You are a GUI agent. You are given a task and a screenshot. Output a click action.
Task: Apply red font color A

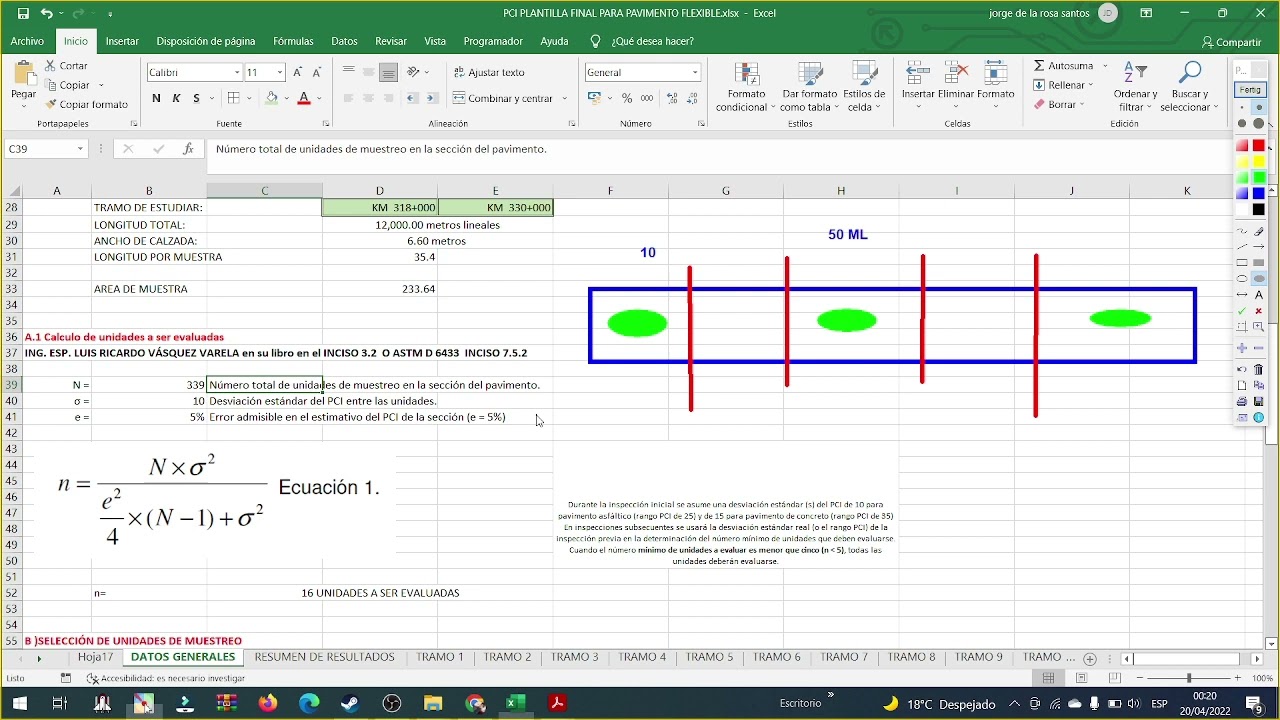306,98
